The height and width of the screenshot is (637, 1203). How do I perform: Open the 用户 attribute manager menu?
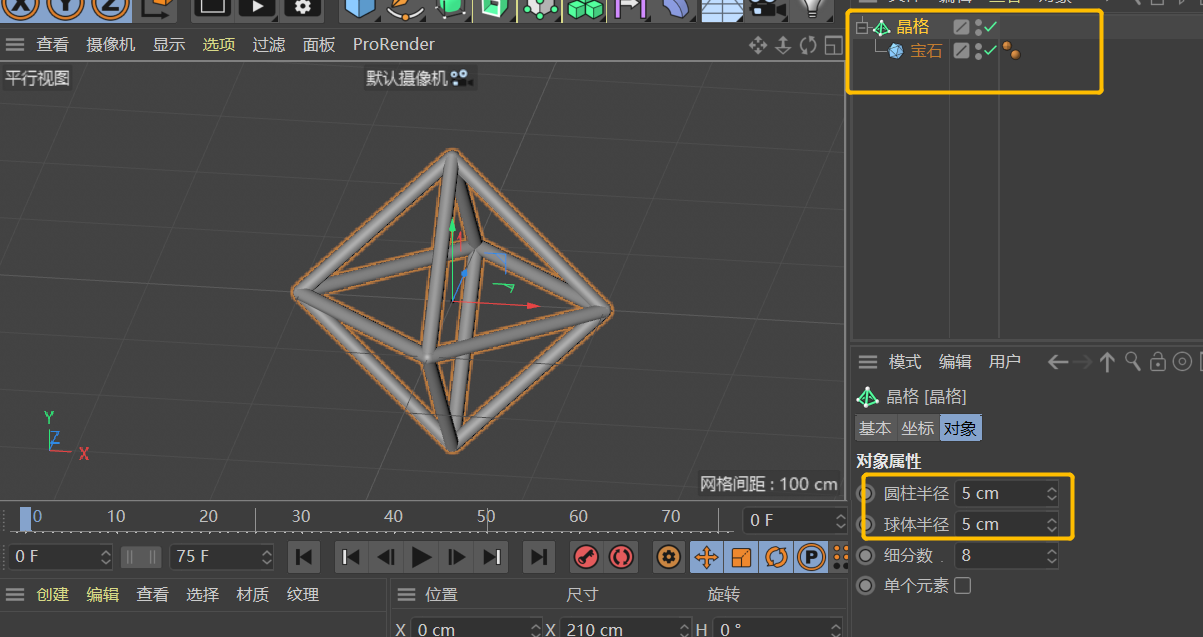tap(1005, 362)
